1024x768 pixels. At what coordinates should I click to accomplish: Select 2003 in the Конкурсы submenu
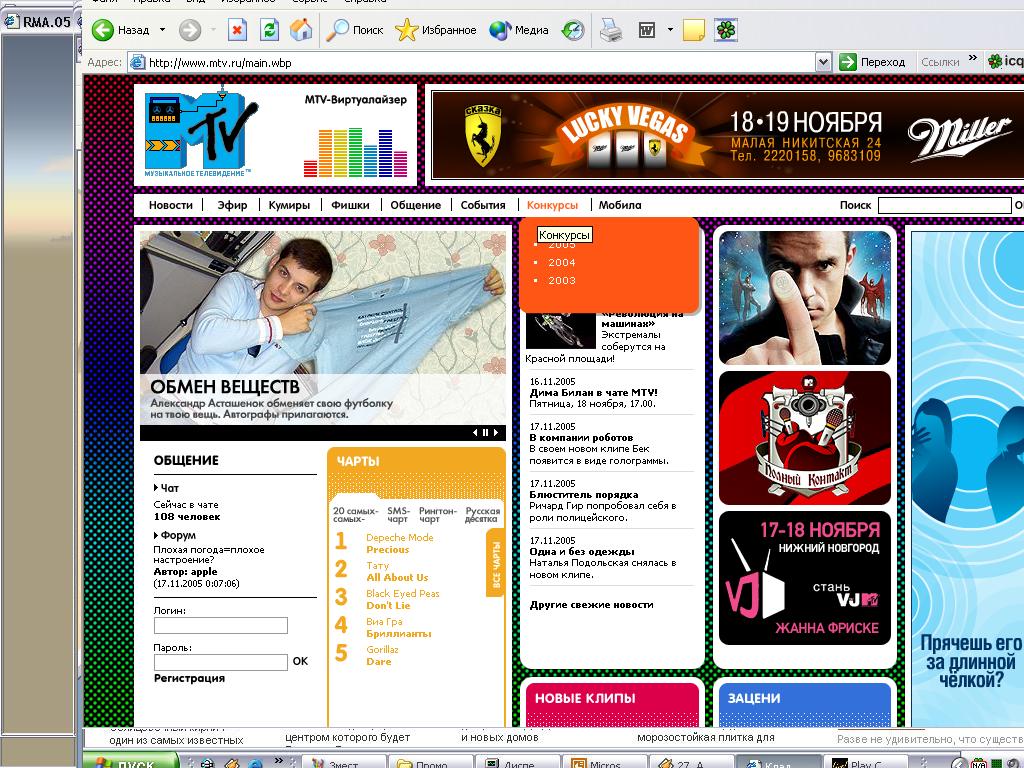562,280
